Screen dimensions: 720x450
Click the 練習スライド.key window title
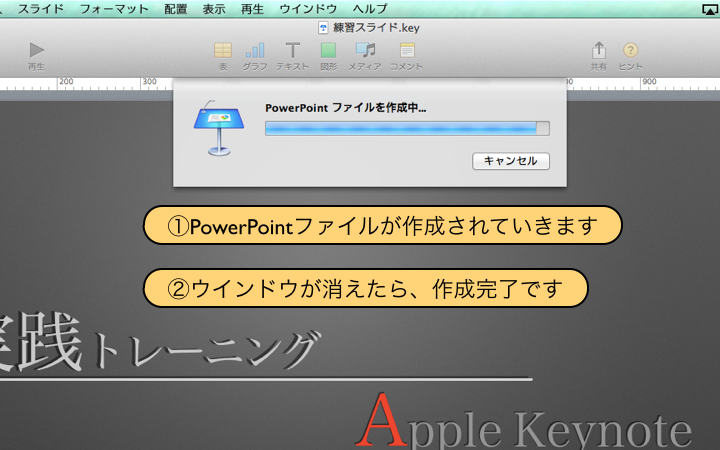coord(376,28)
